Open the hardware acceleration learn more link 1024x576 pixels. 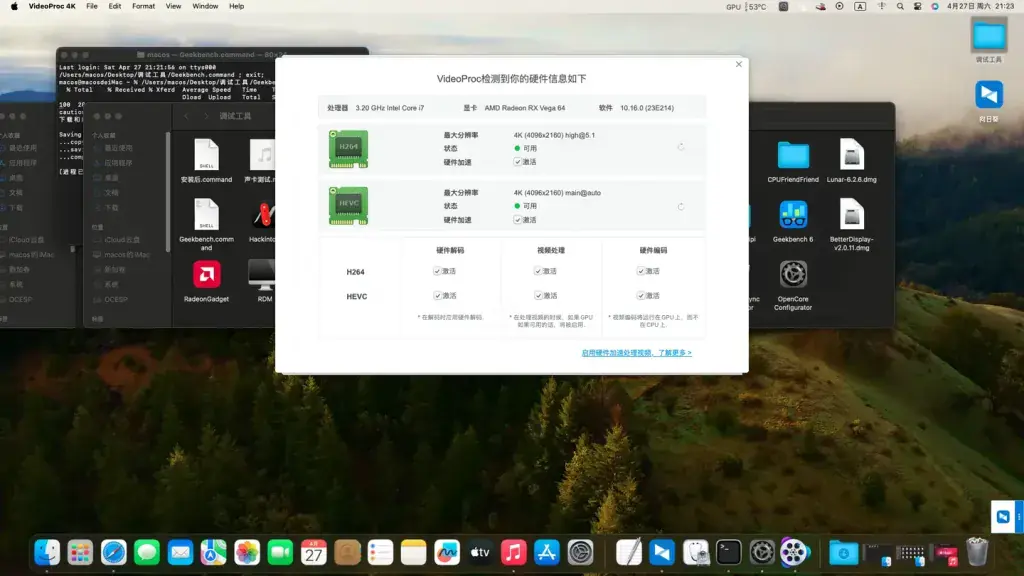point(636,353)
